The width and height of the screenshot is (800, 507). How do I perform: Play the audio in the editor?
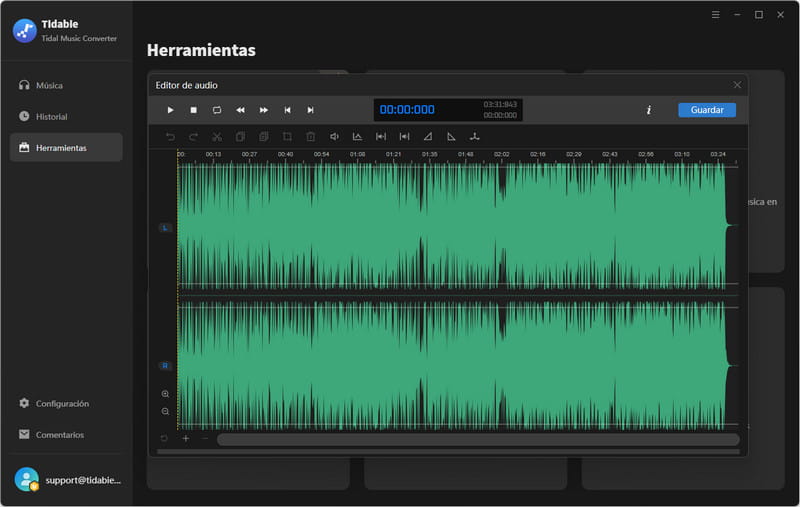170,110
